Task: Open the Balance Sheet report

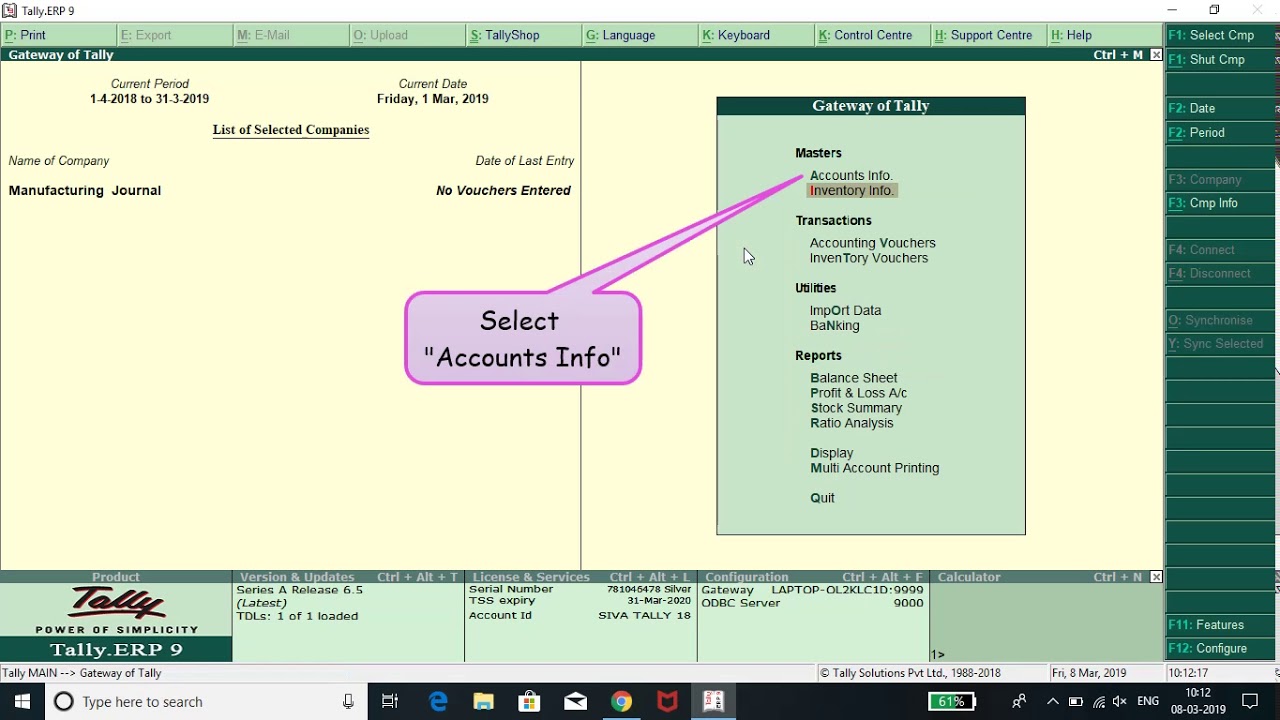Action: (x=854, y=378)
